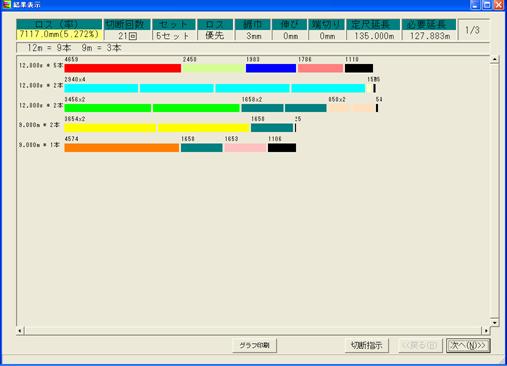Click the 切断回数 value 21回 cell
Viewport: 507px width, 366px height.
(x=127, y=36)
